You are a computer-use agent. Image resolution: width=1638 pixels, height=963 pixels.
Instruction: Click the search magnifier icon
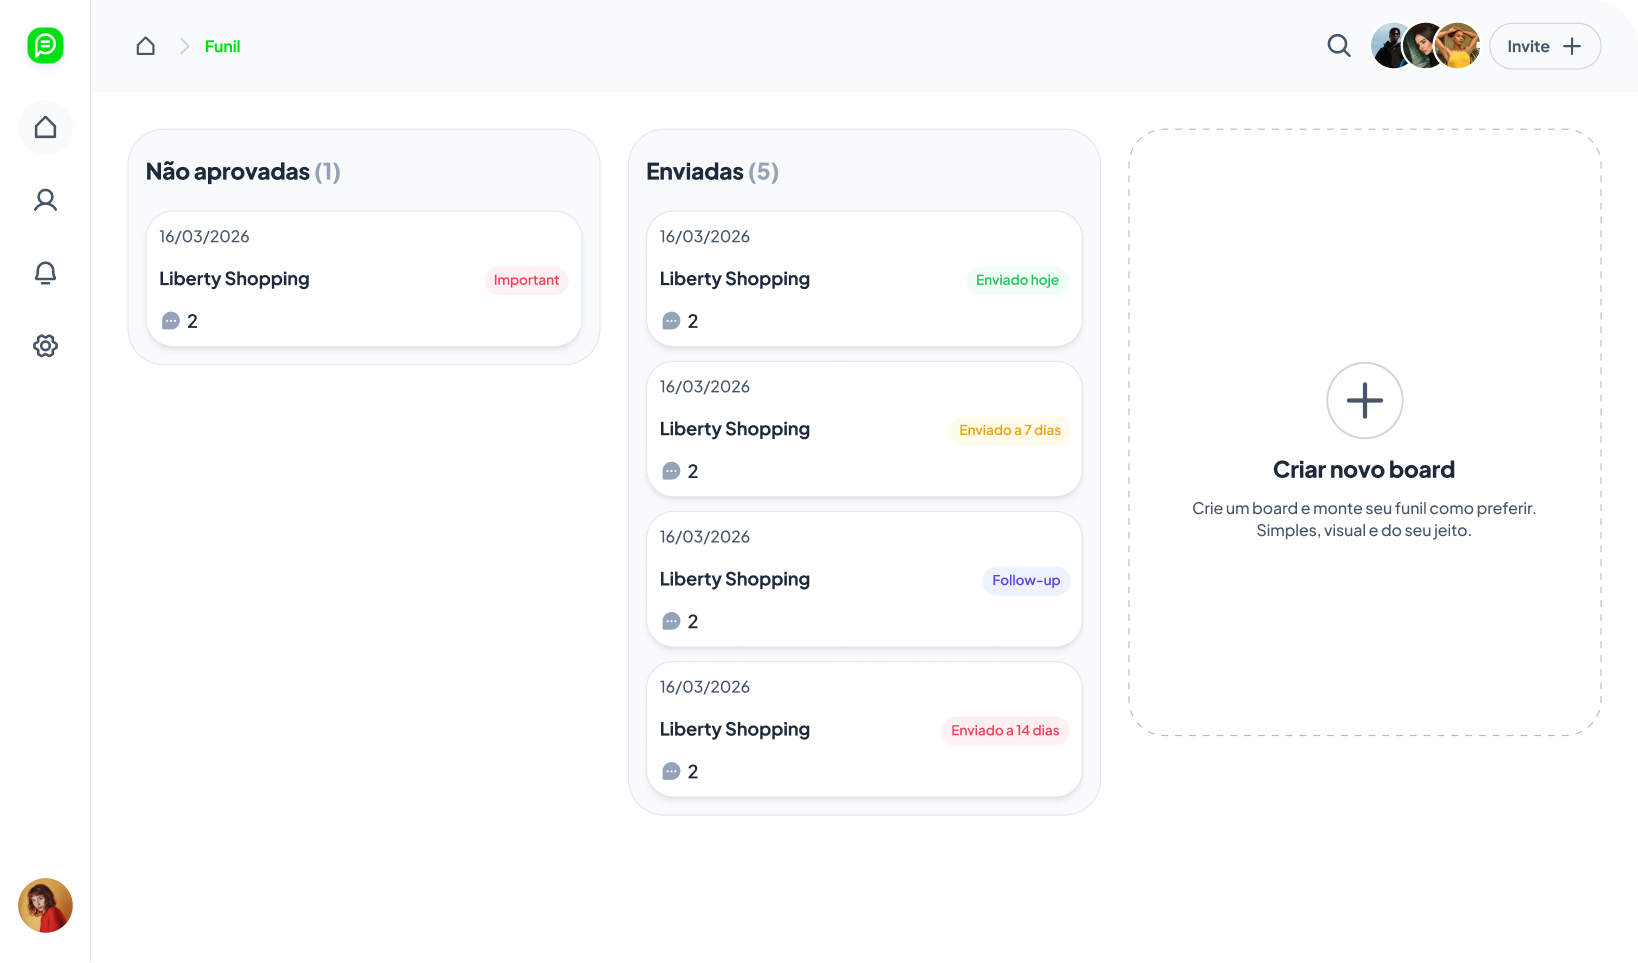coord(1338,46)
